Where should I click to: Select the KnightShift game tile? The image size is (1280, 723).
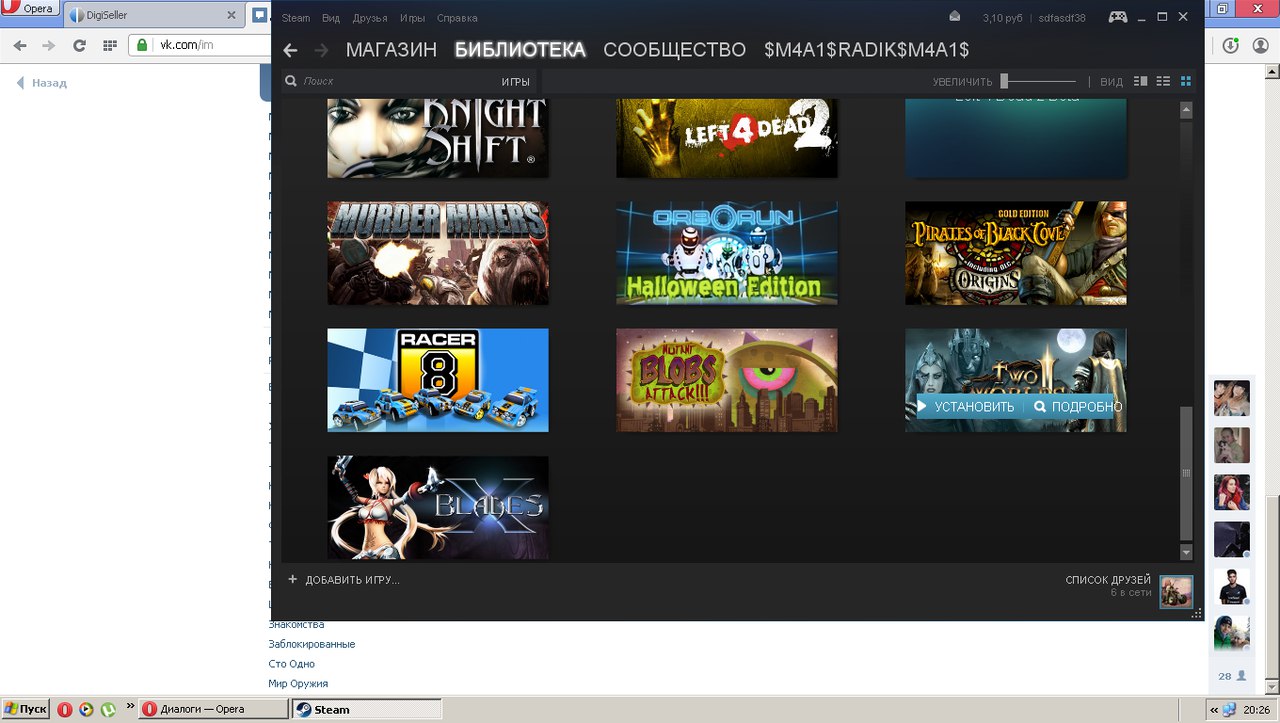tap(438, 138)
